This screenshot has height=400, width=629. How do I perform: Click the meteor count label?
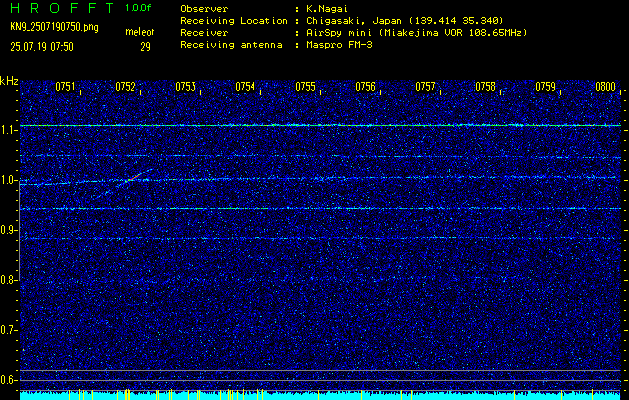[140, 32]
